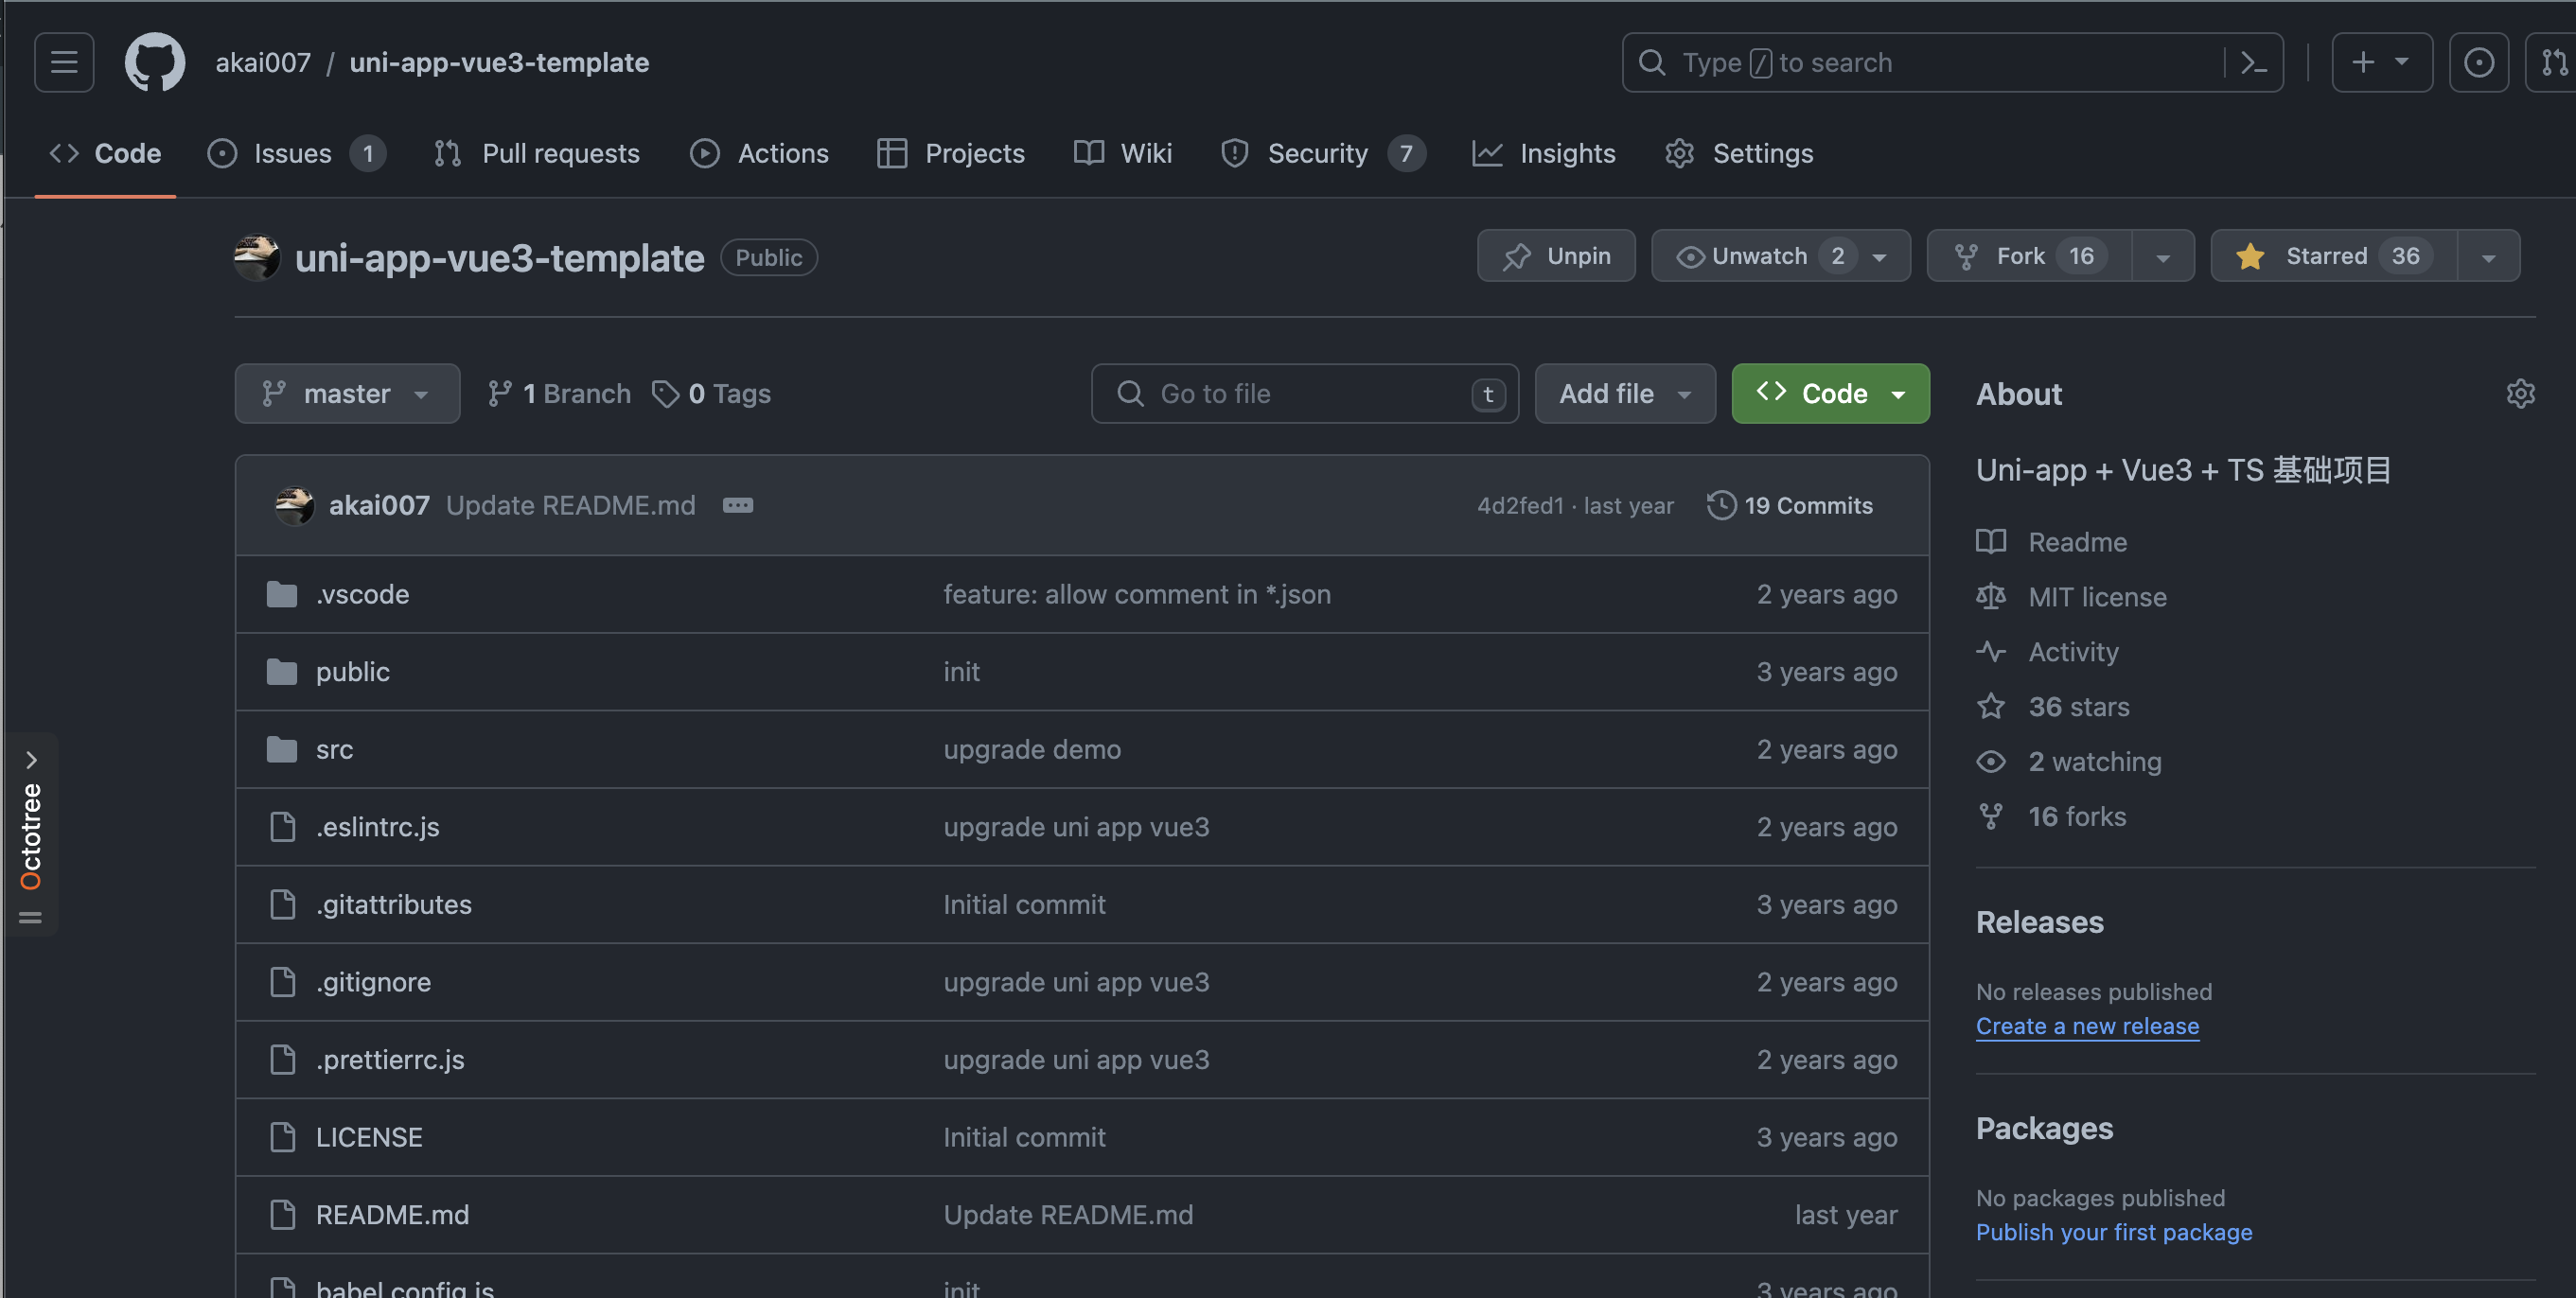Image resolution: width=2576 pixels, height=1298 pixels.
Task: Open the star lists dropdown arrow
Action: click(x=2488, y=256)
